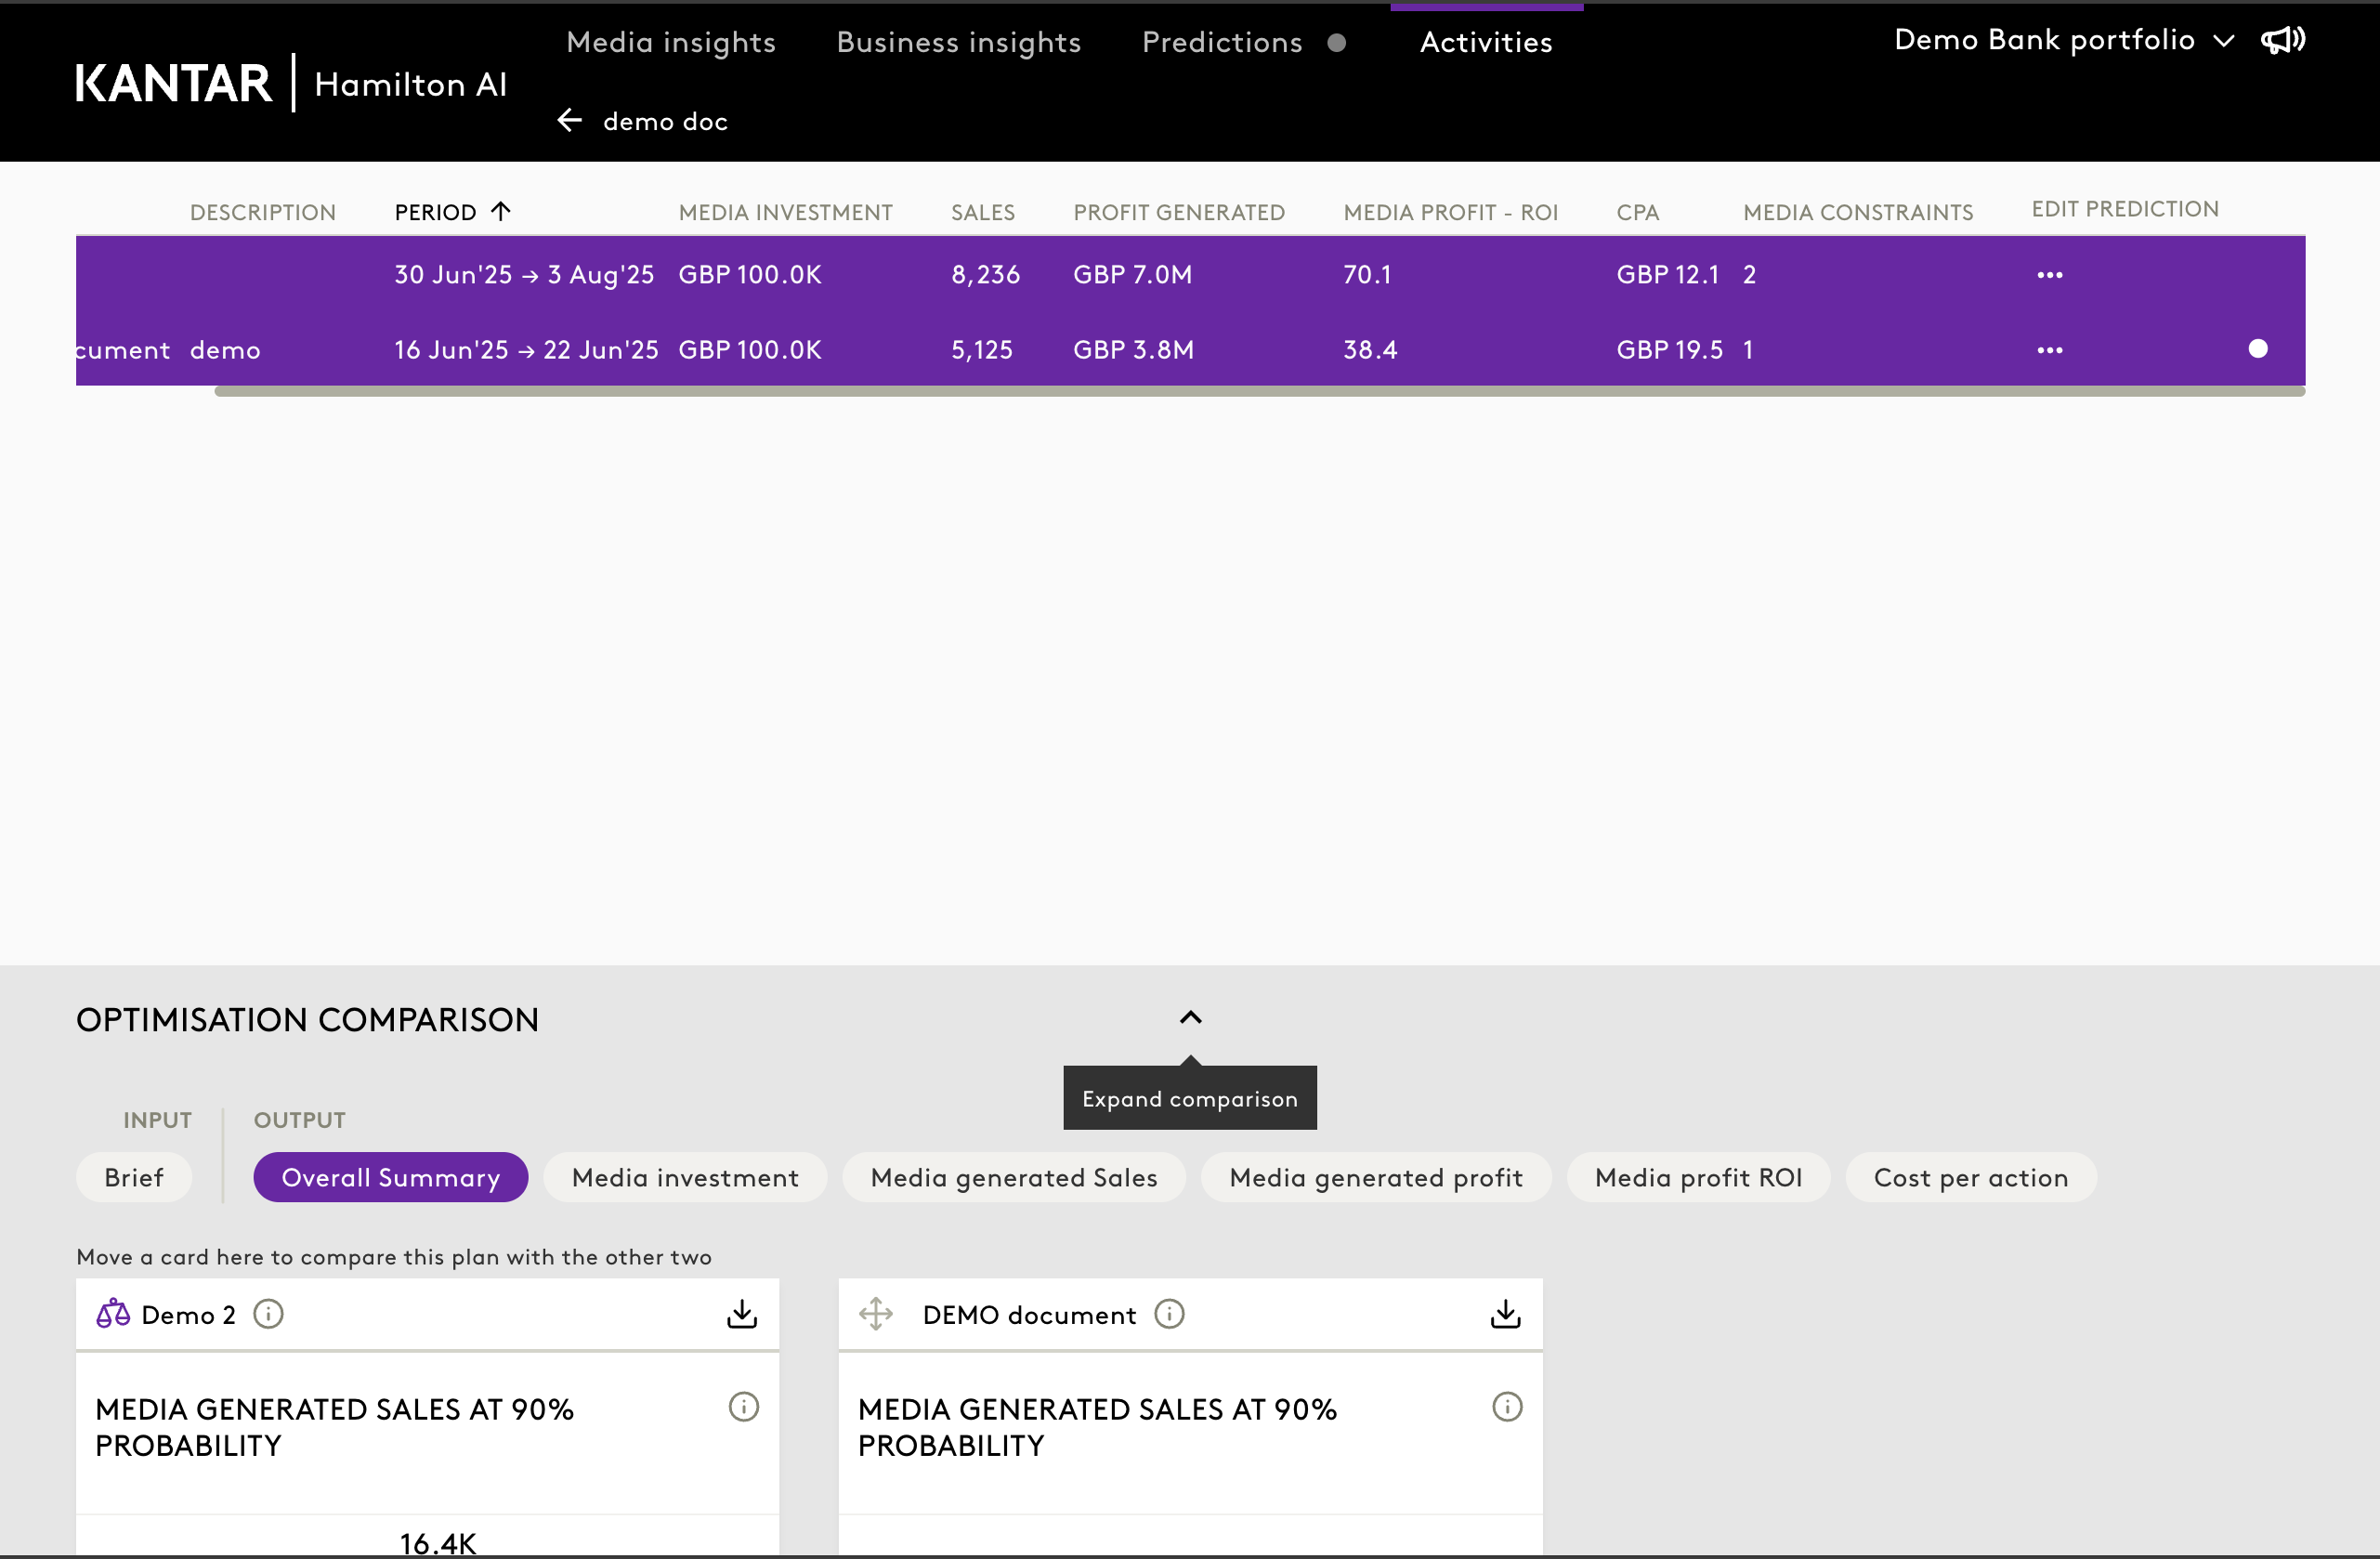
Task: Open info for Demo 2 media generated sales
Action: [x=743, y=1407]
